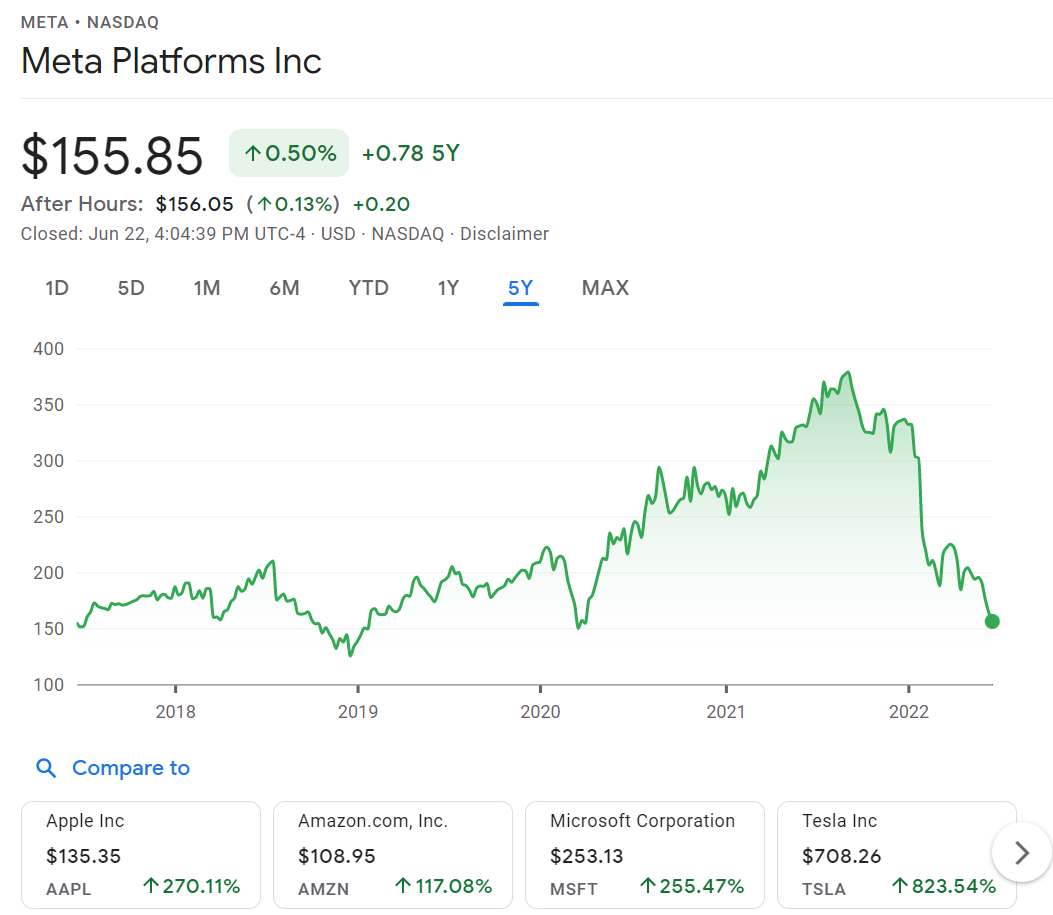Image resolution: width=1053 pixels, height=915 pixels.
Task: Click the green up arrow in the 0.50% badge
Action: (x=252, y=153)
